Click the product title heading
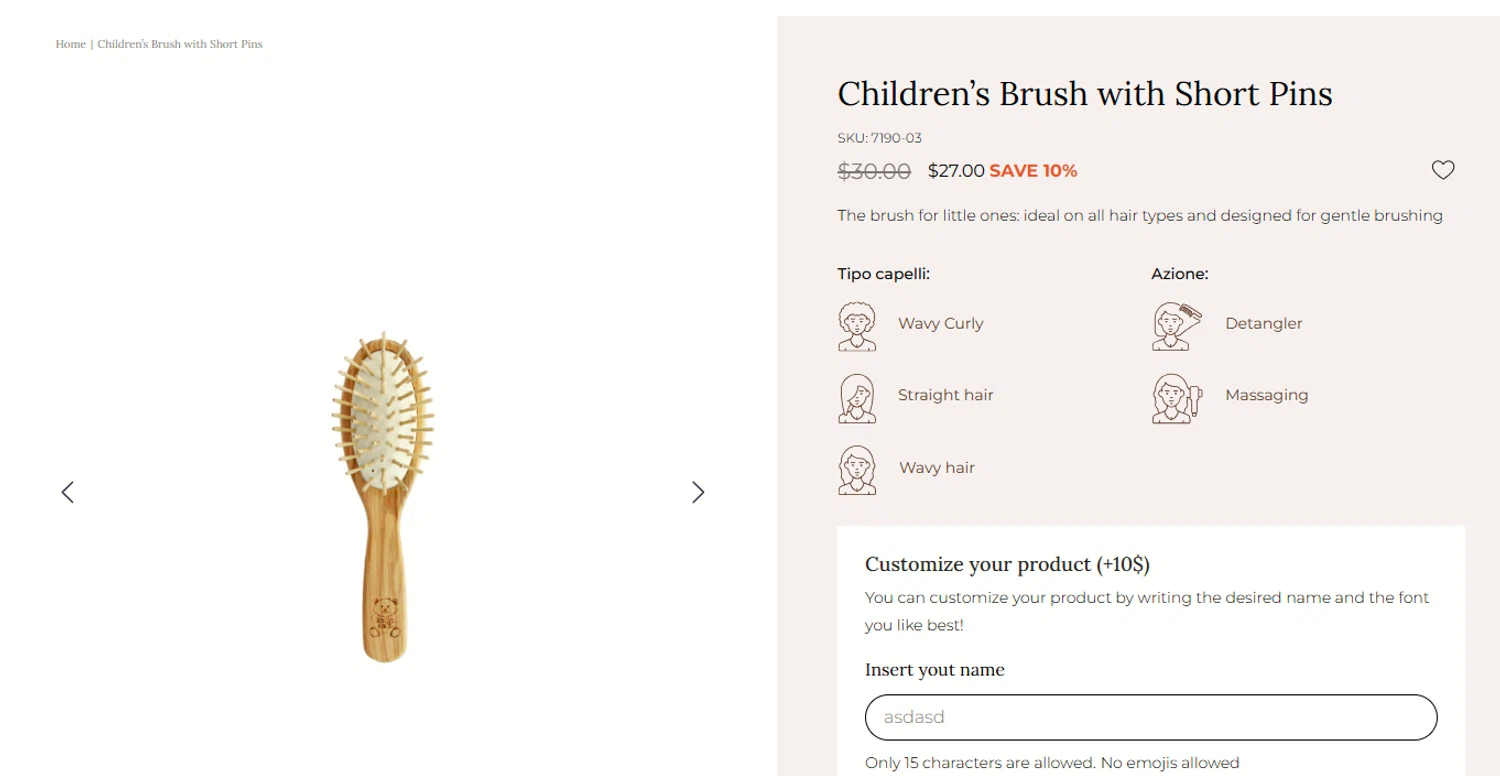Screen dimensions: 1500x776 [1084, 94]
